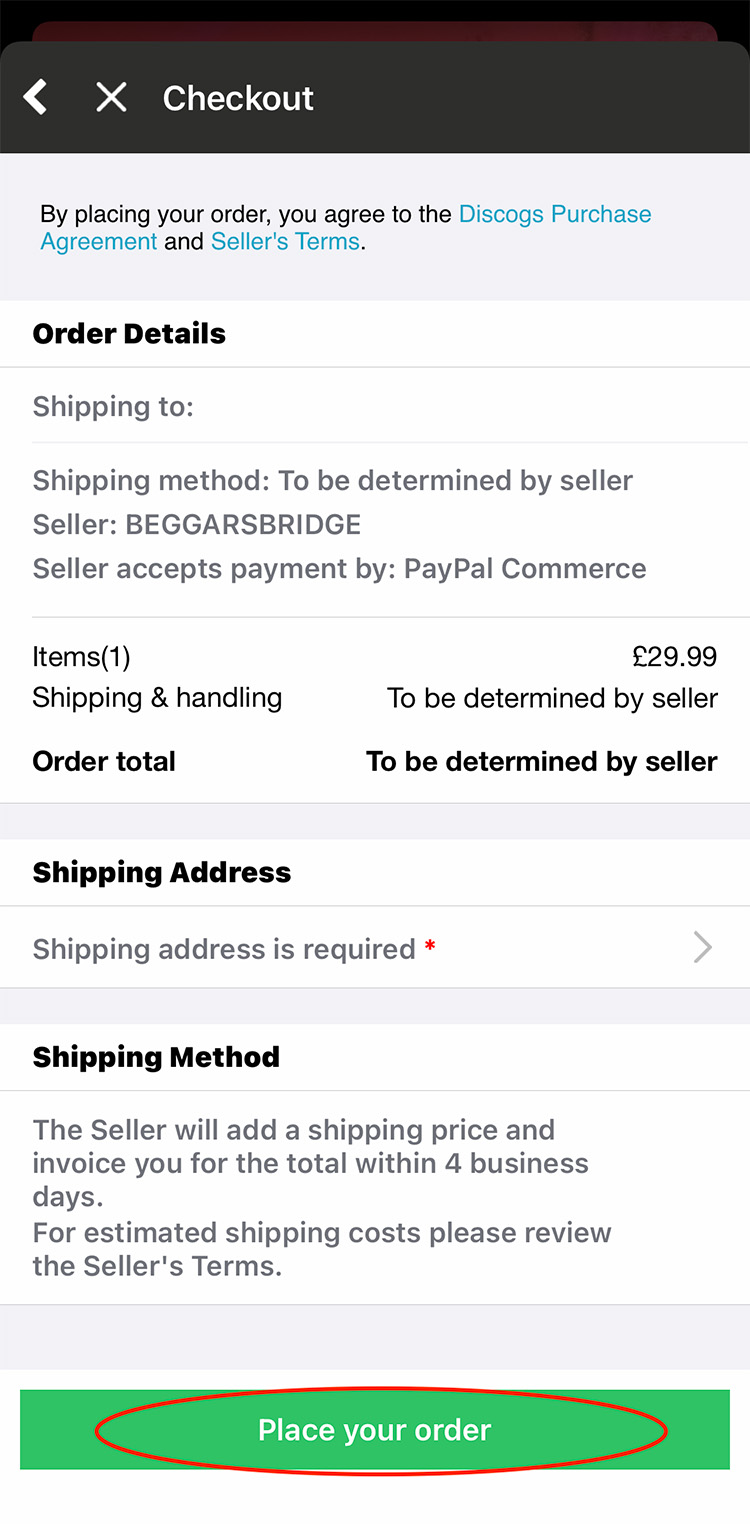
Task: Select the 'Shipping address is required' row
Action: point(224,949)
